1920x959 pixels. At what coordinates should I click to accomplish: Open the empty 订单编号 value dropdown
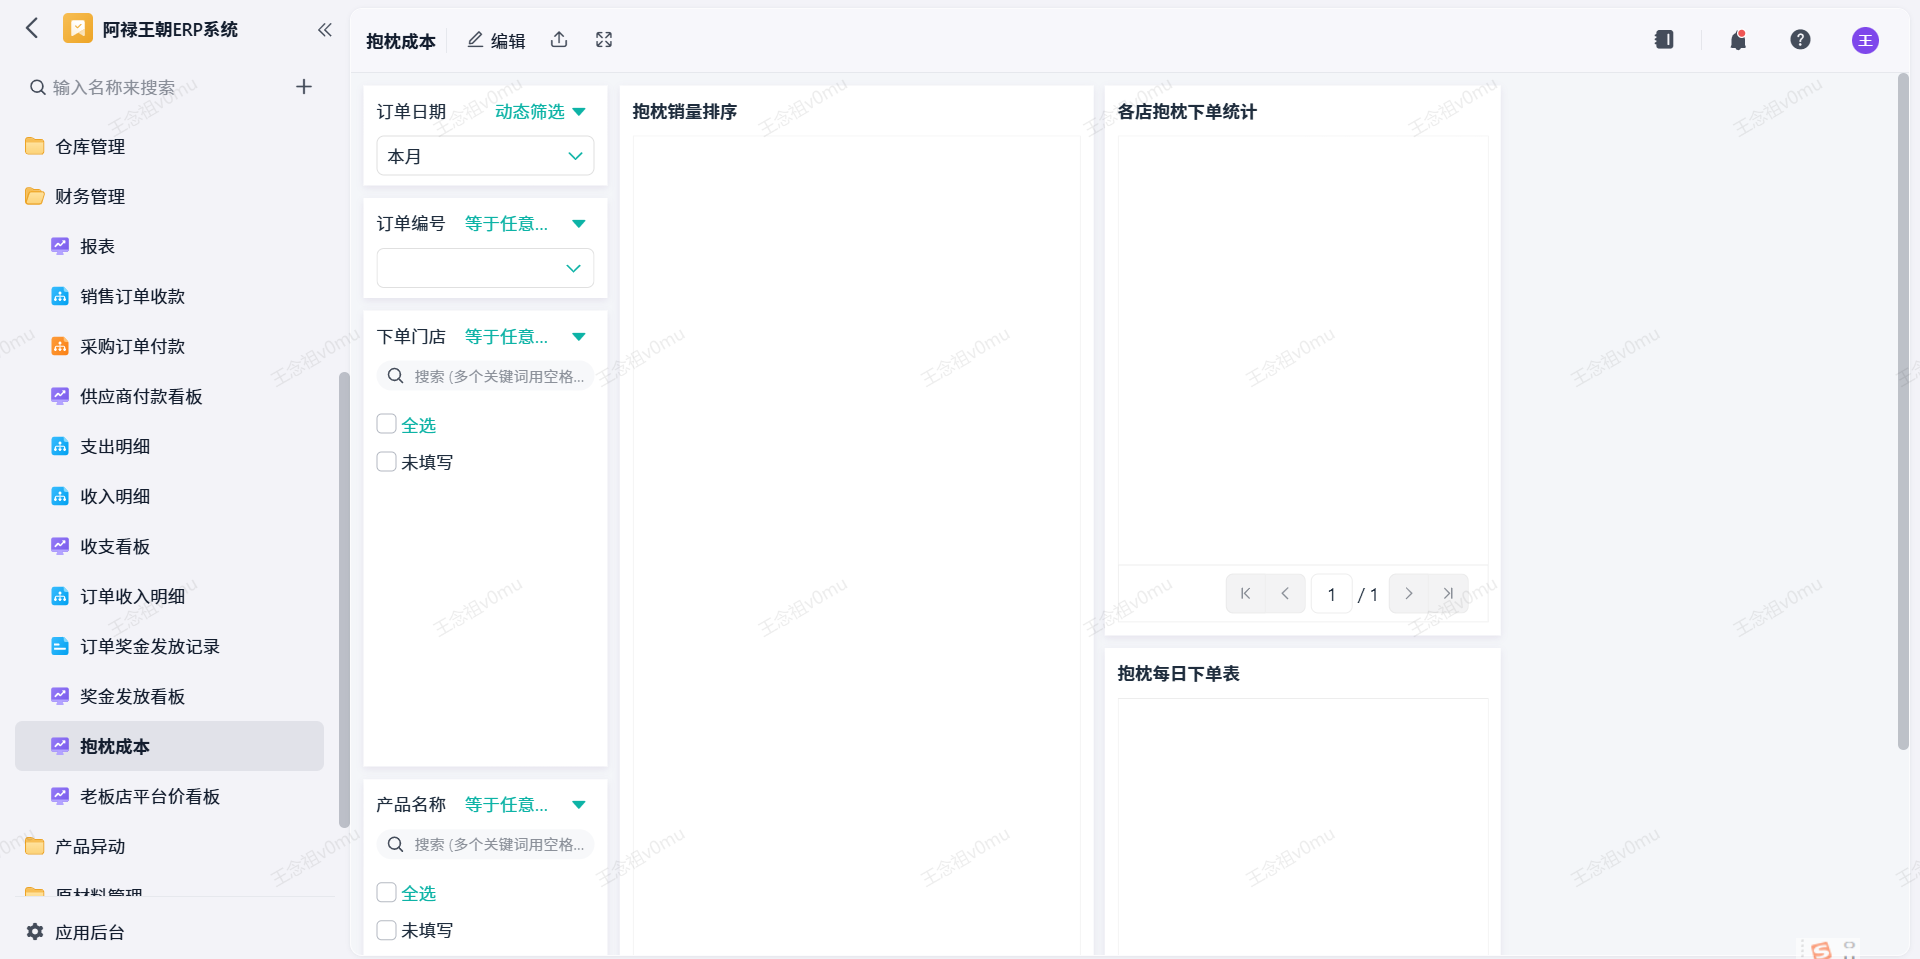[485, 268]
